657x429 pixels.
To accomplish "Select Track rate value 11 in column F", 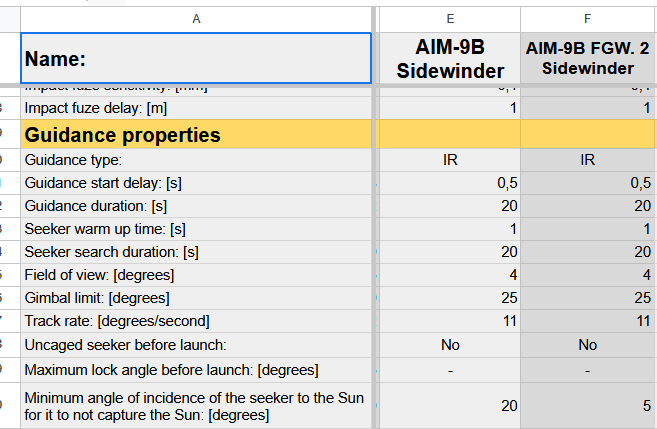I will [588, 321].
